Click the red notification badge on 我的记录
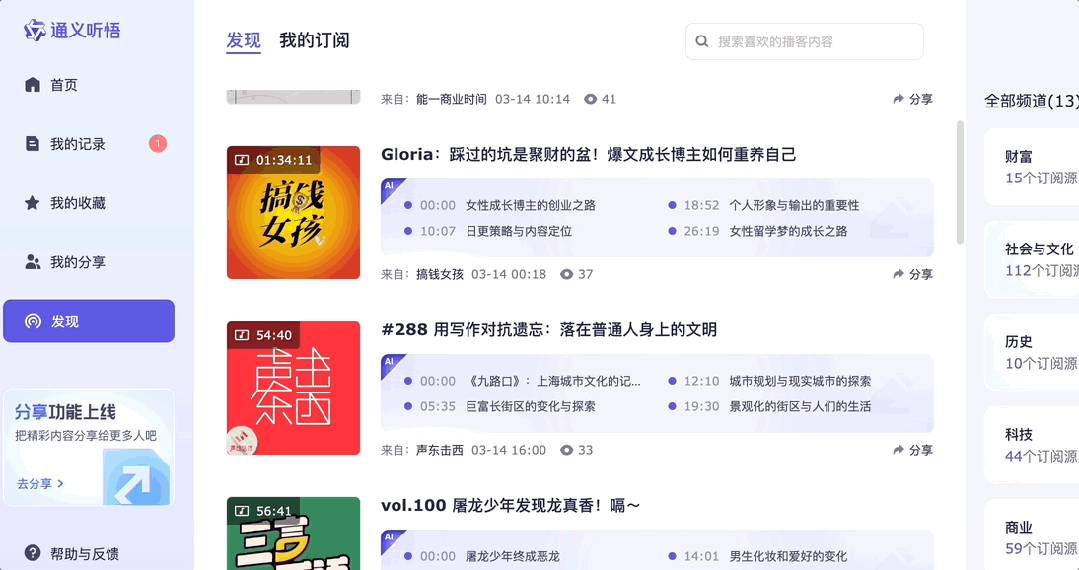This screenshot has width=1079, height=570. 158,144
